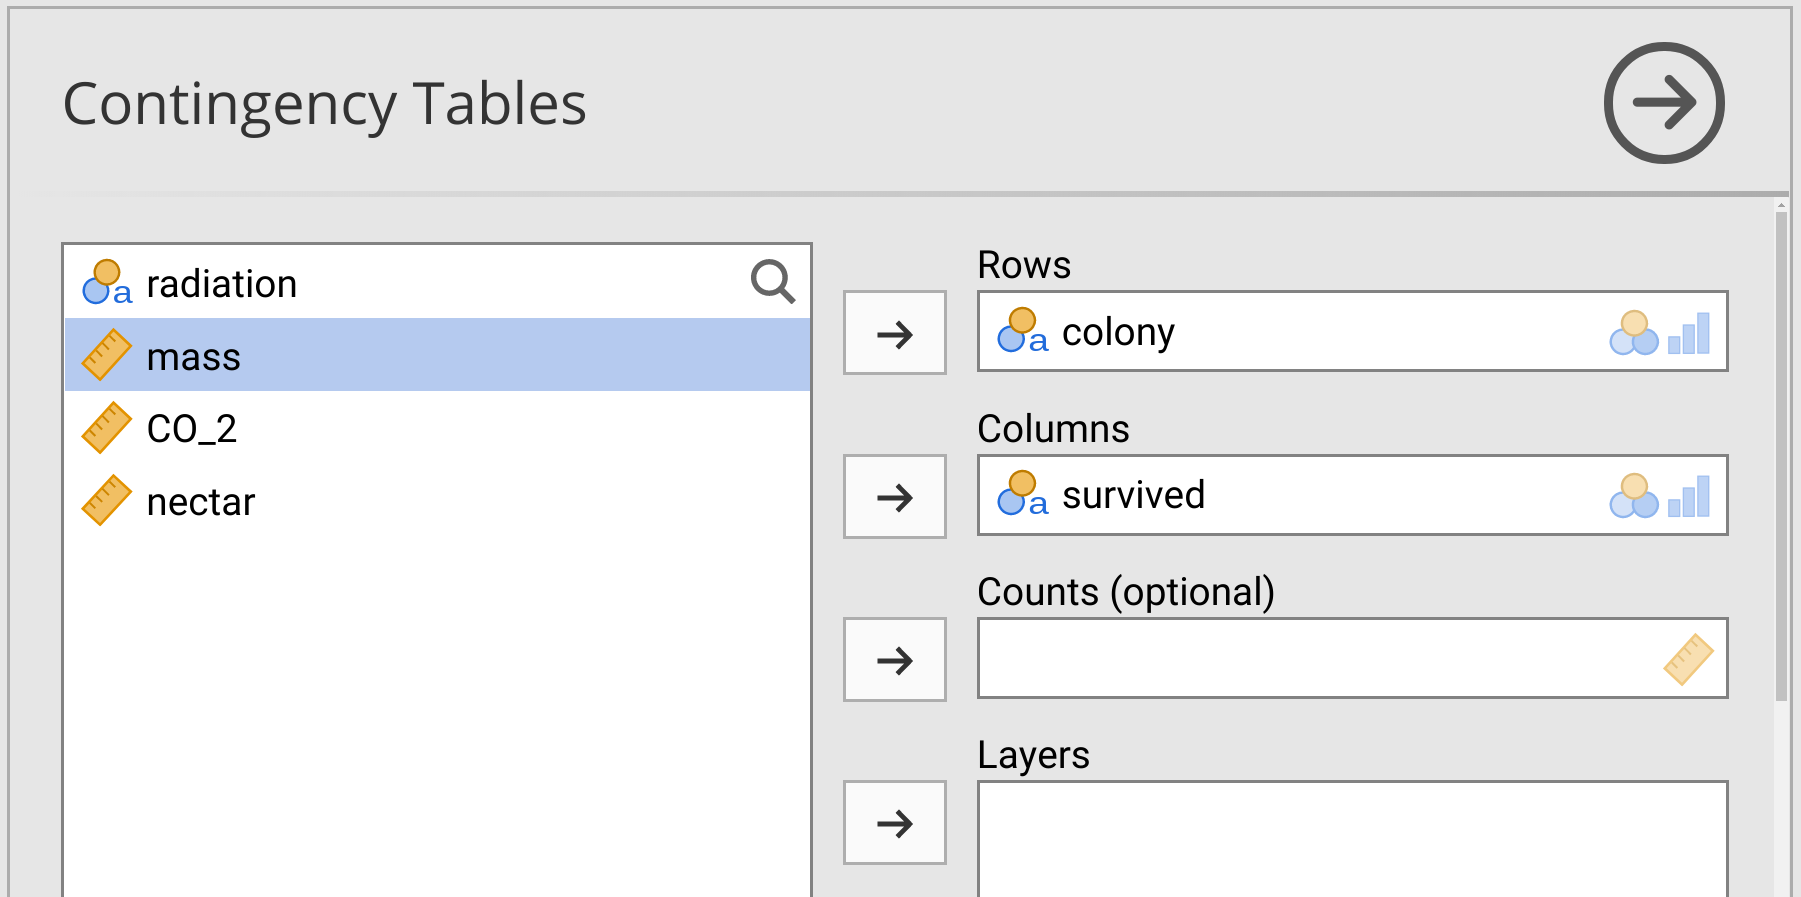The height and width of the screenshot is (897, 1801).
Task: Choose the nectar variable
Action: 201,502
